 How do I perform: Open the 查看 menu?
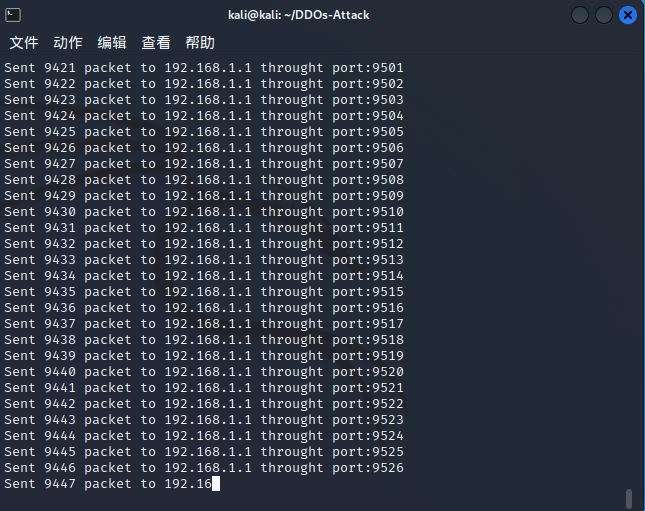point(156,42)
